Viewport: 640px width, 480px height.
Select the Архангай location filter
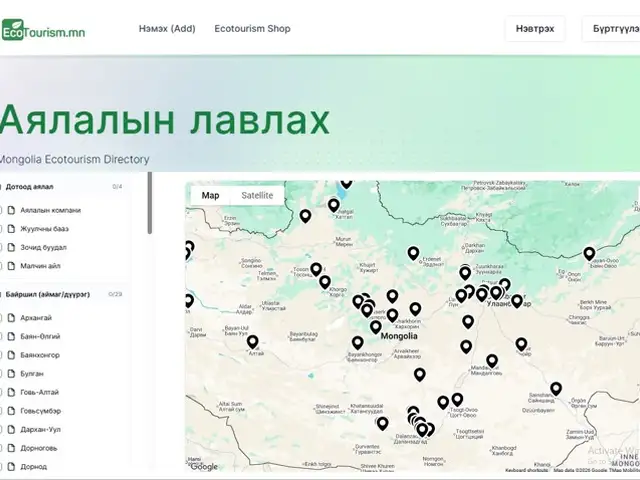pyautogui.click(x=36, y=318)
